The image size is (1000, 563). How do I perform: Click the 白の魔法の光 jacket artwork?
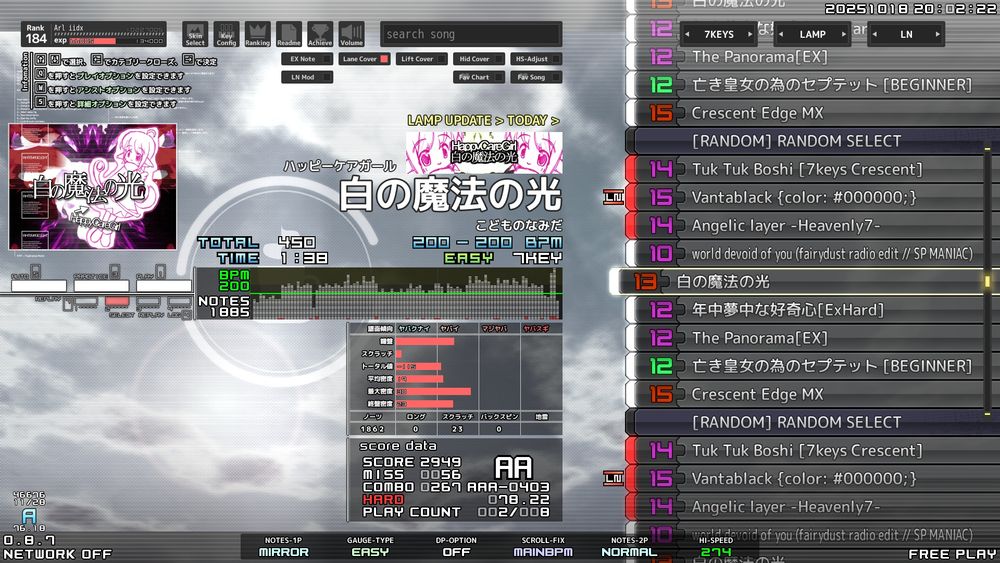92,186
